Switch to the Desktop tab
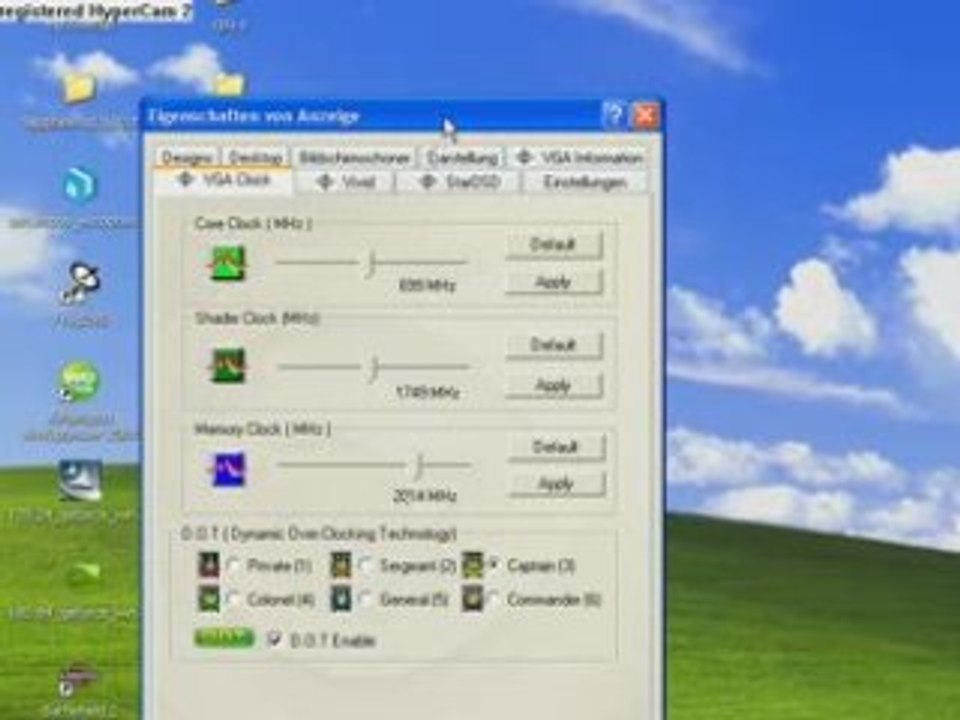 [x=255, y=158]
